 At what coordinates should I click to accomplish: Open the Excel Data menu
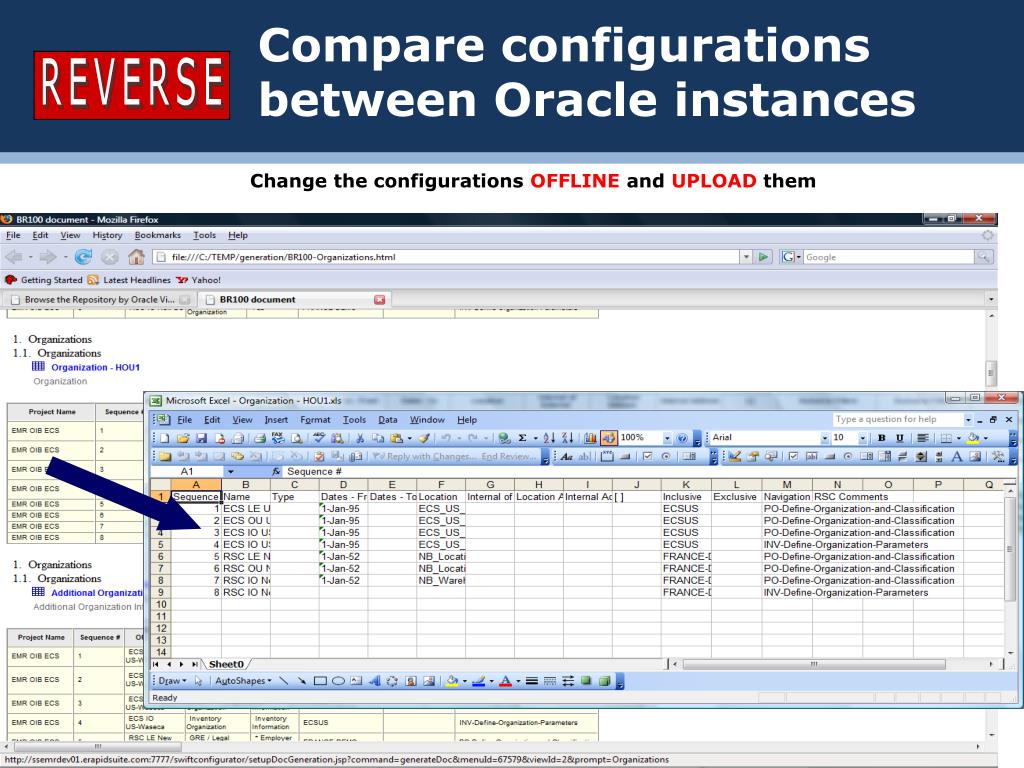(x=387, y=420)
